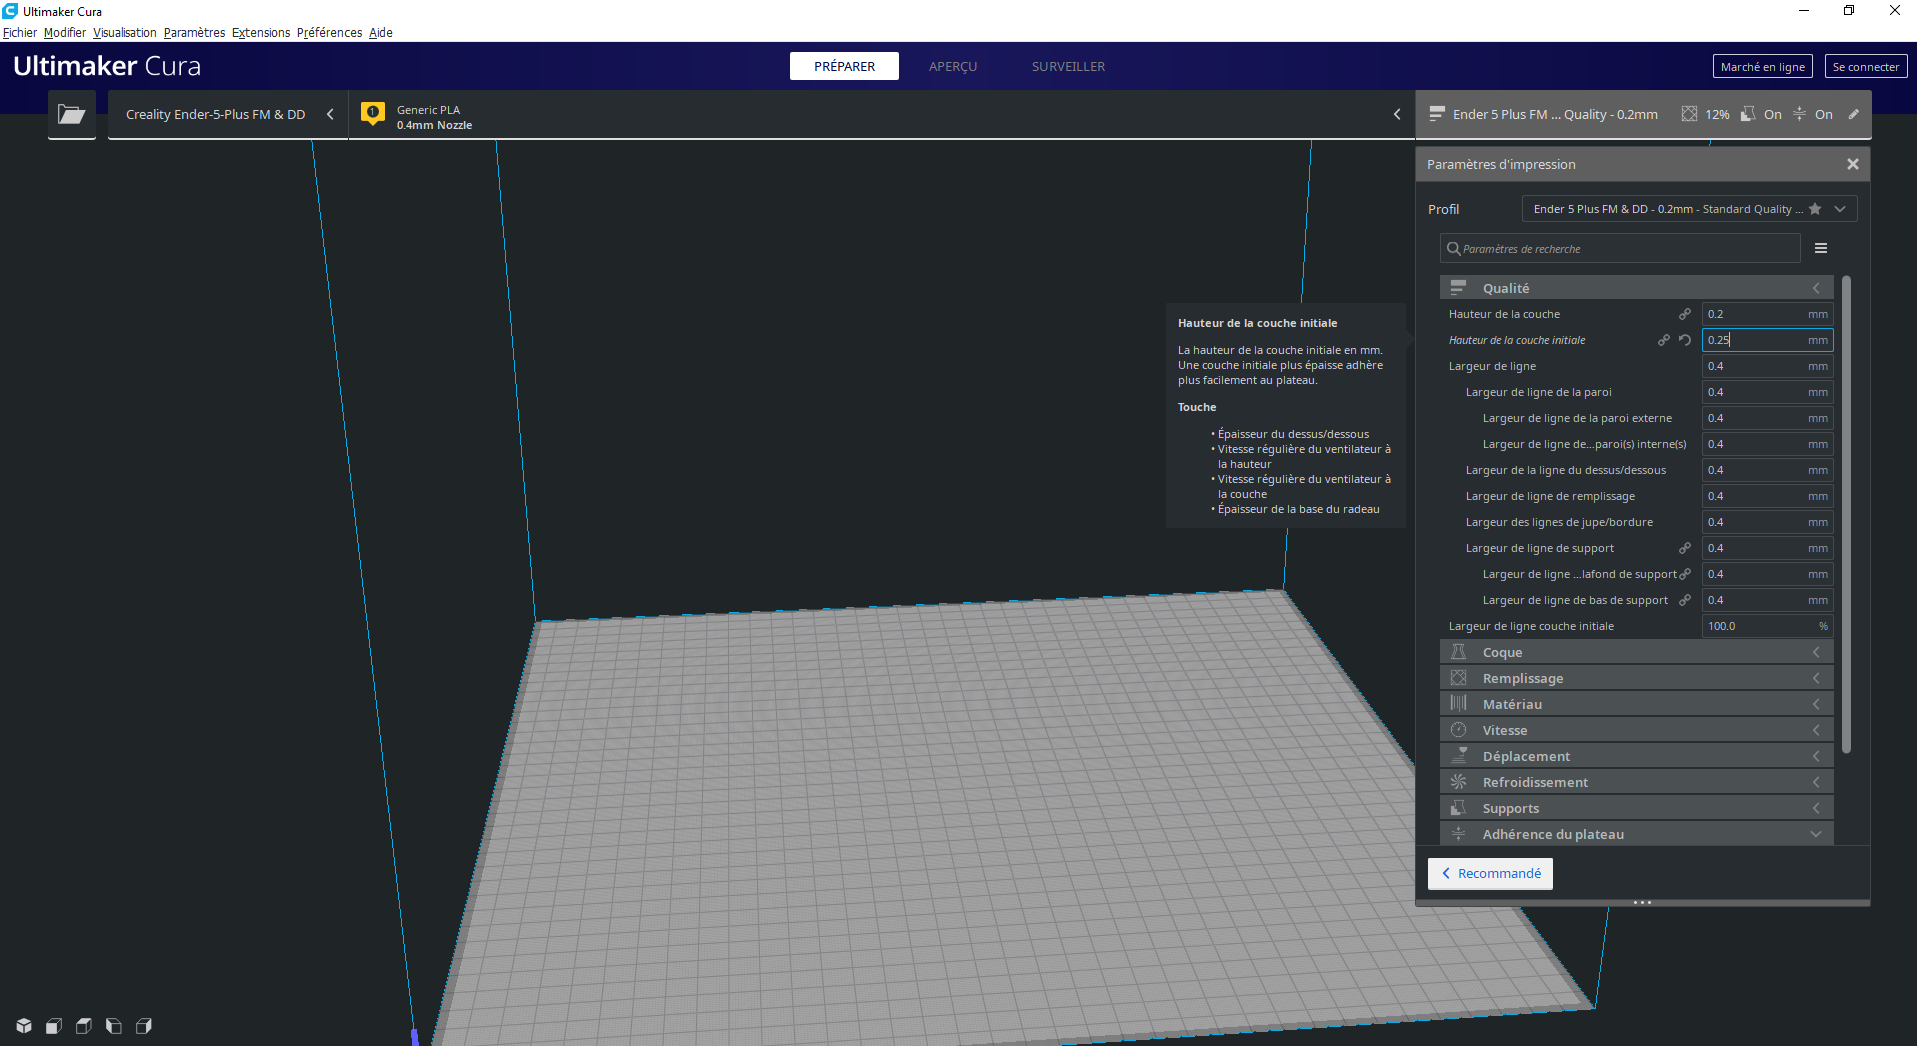
Task: Click Largeur de ligne de la paroi externe field
Action: 1767,418
